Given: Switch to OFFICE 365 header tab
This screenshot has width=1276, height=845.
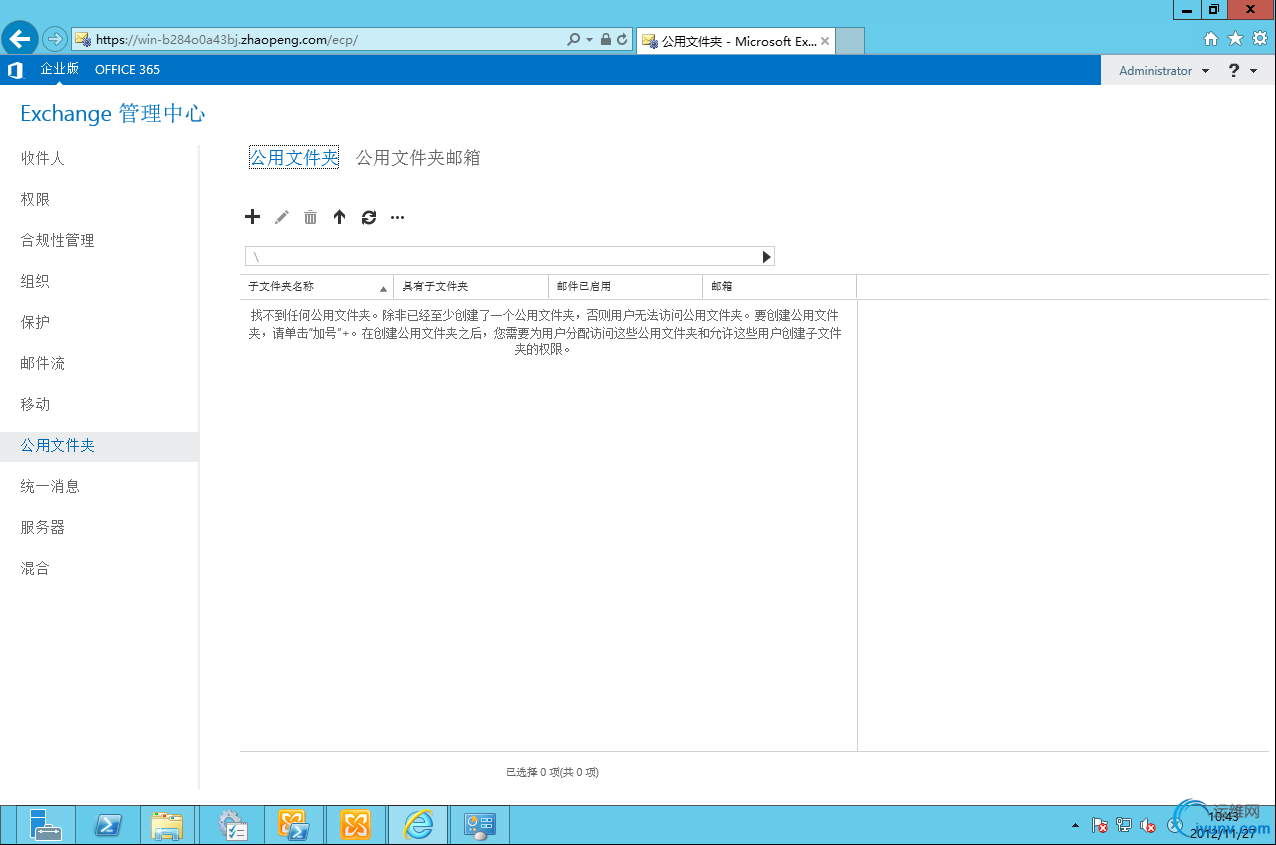Looking at the screenshot, I should [127, 70].
